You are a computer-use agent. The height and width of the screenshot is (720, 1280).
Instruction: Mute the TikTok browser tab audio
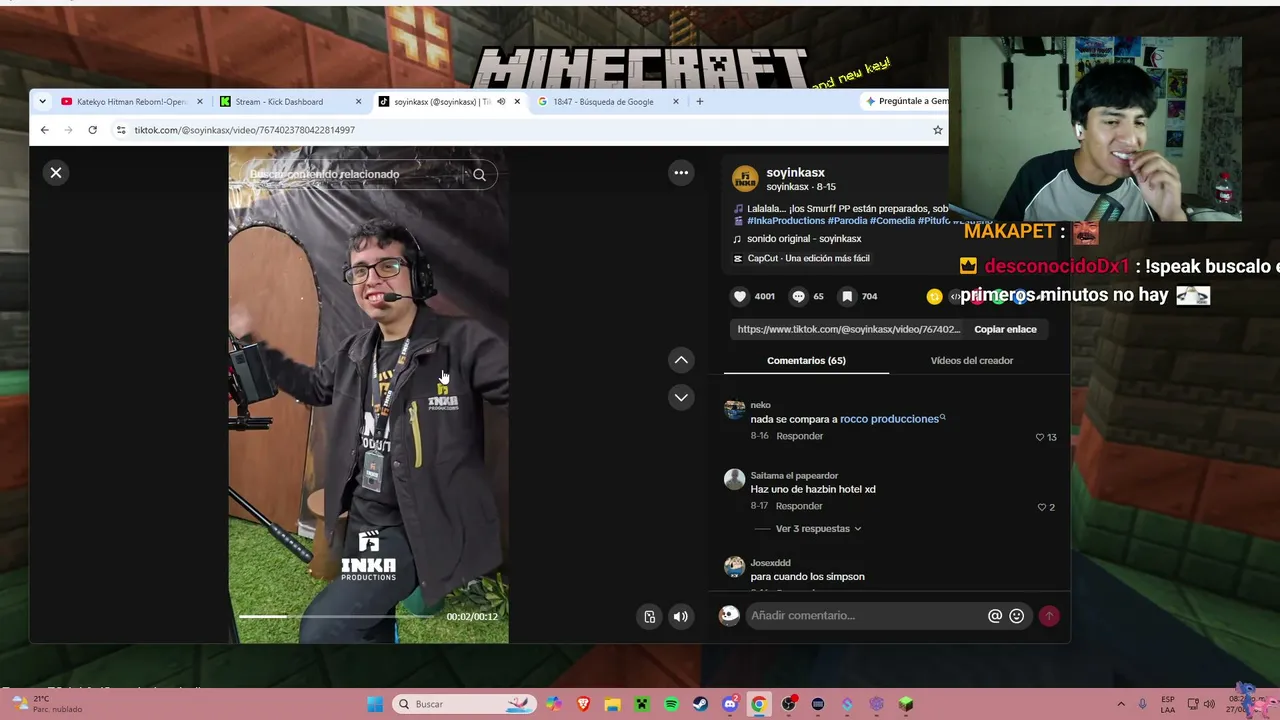(x=501, y=102)
